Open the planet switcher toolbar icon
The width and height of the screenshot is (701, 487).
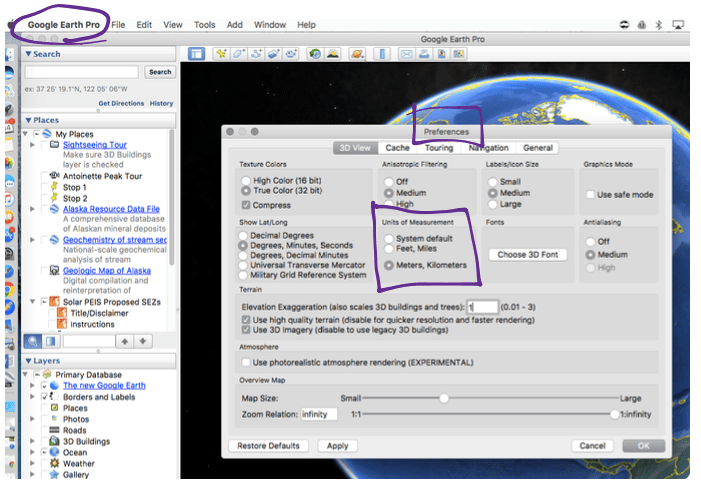pyautogui.click(x=357, y=54)
